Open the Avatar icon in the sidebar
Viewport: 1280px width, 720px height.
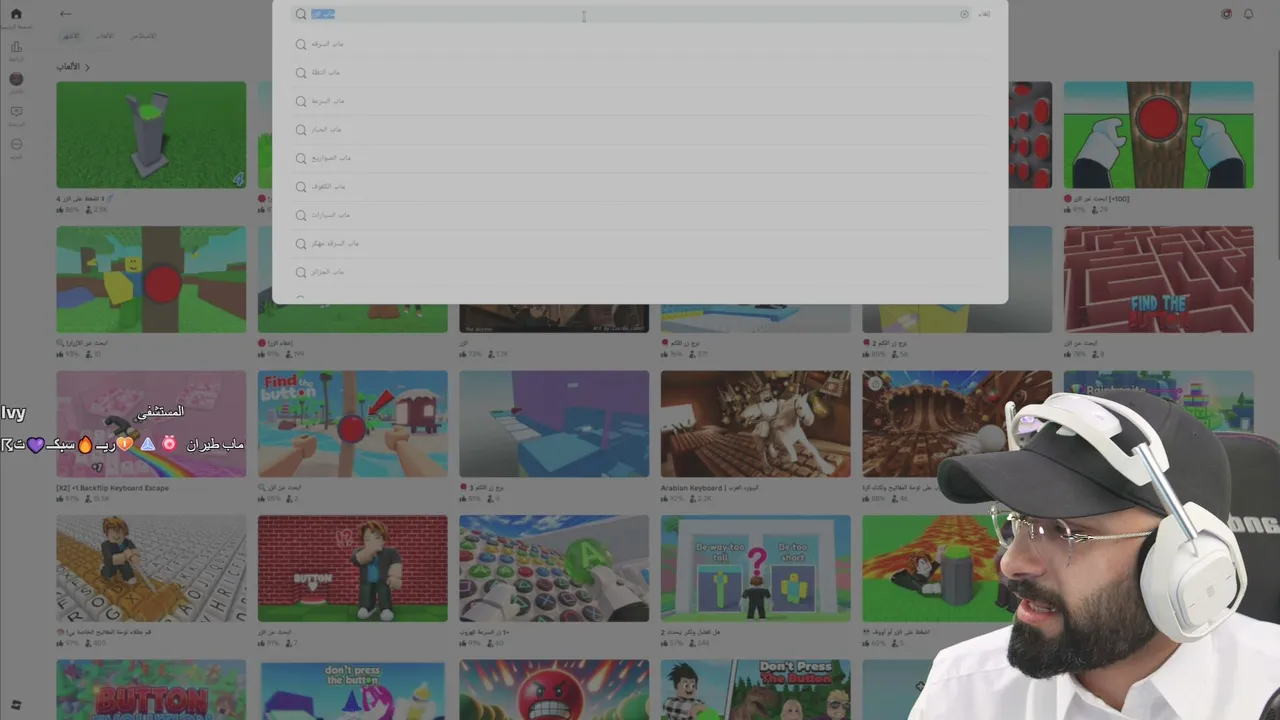click(x=16, y=79)
